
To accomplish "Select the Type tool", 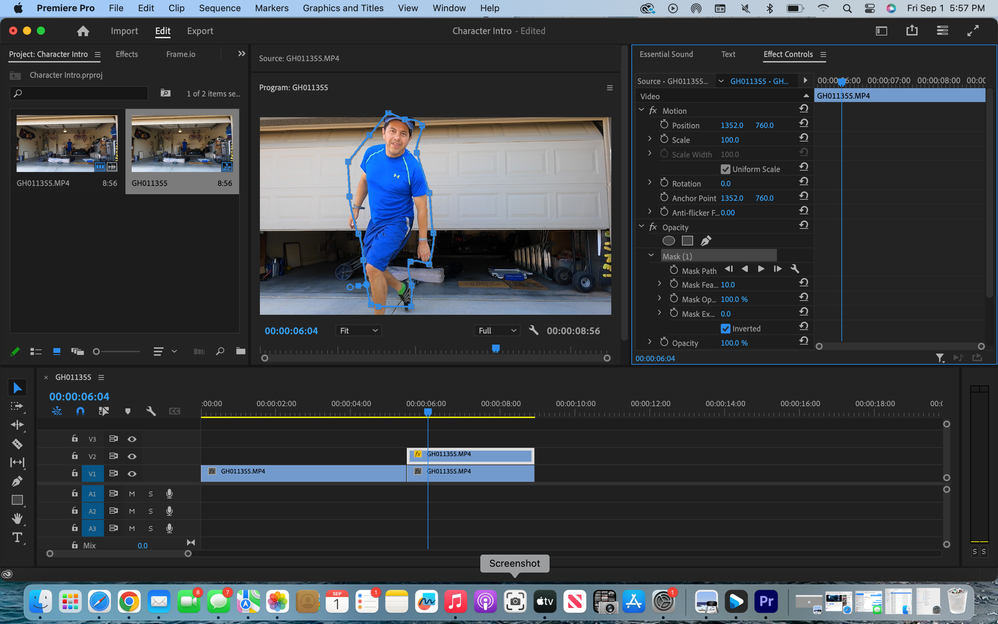I will [x=17, y=537].
